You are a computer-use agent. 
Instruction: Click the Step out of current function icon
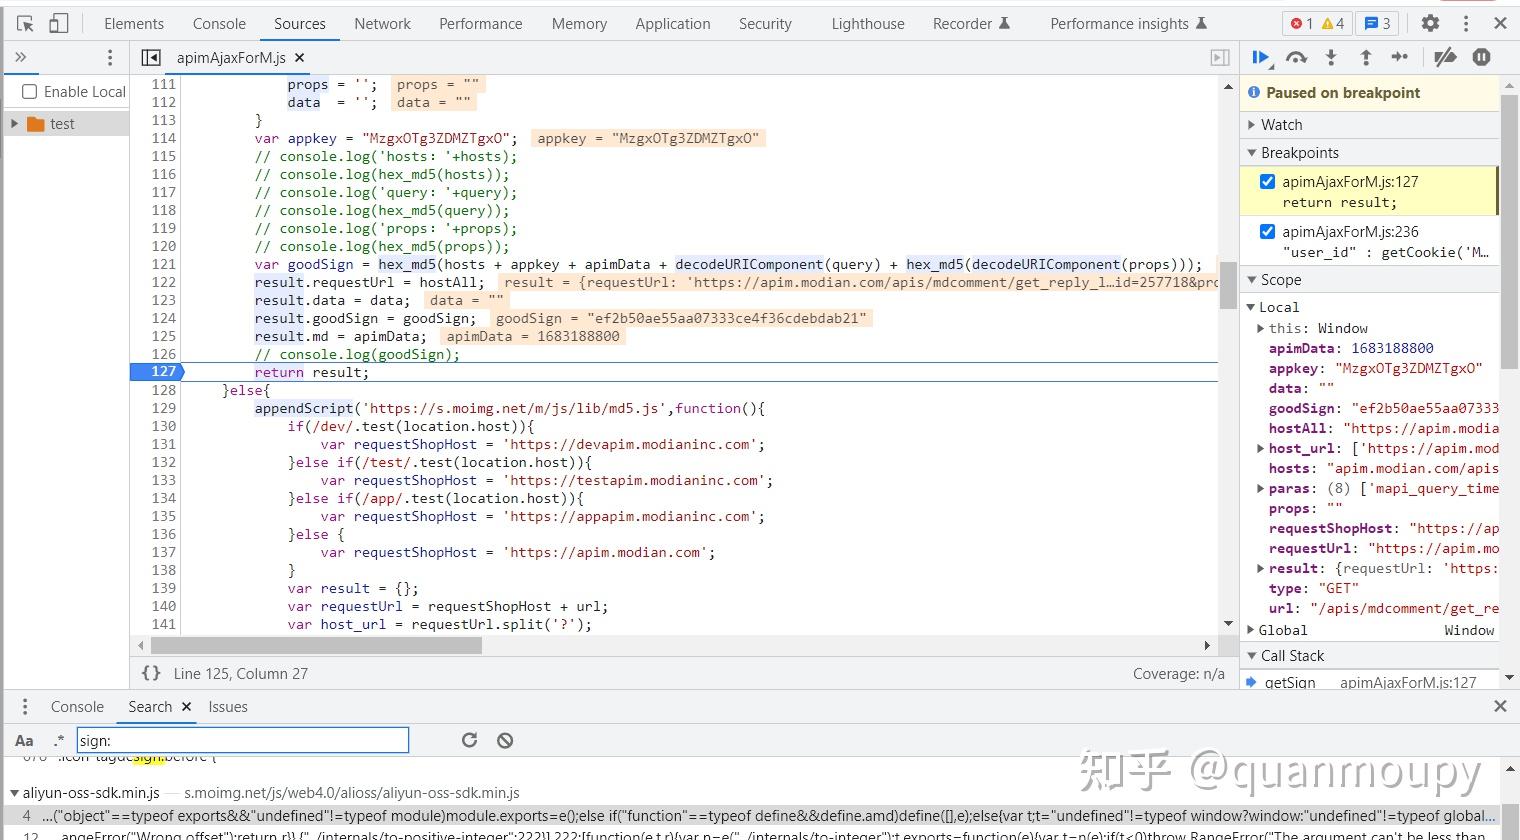coord(1366,57)
